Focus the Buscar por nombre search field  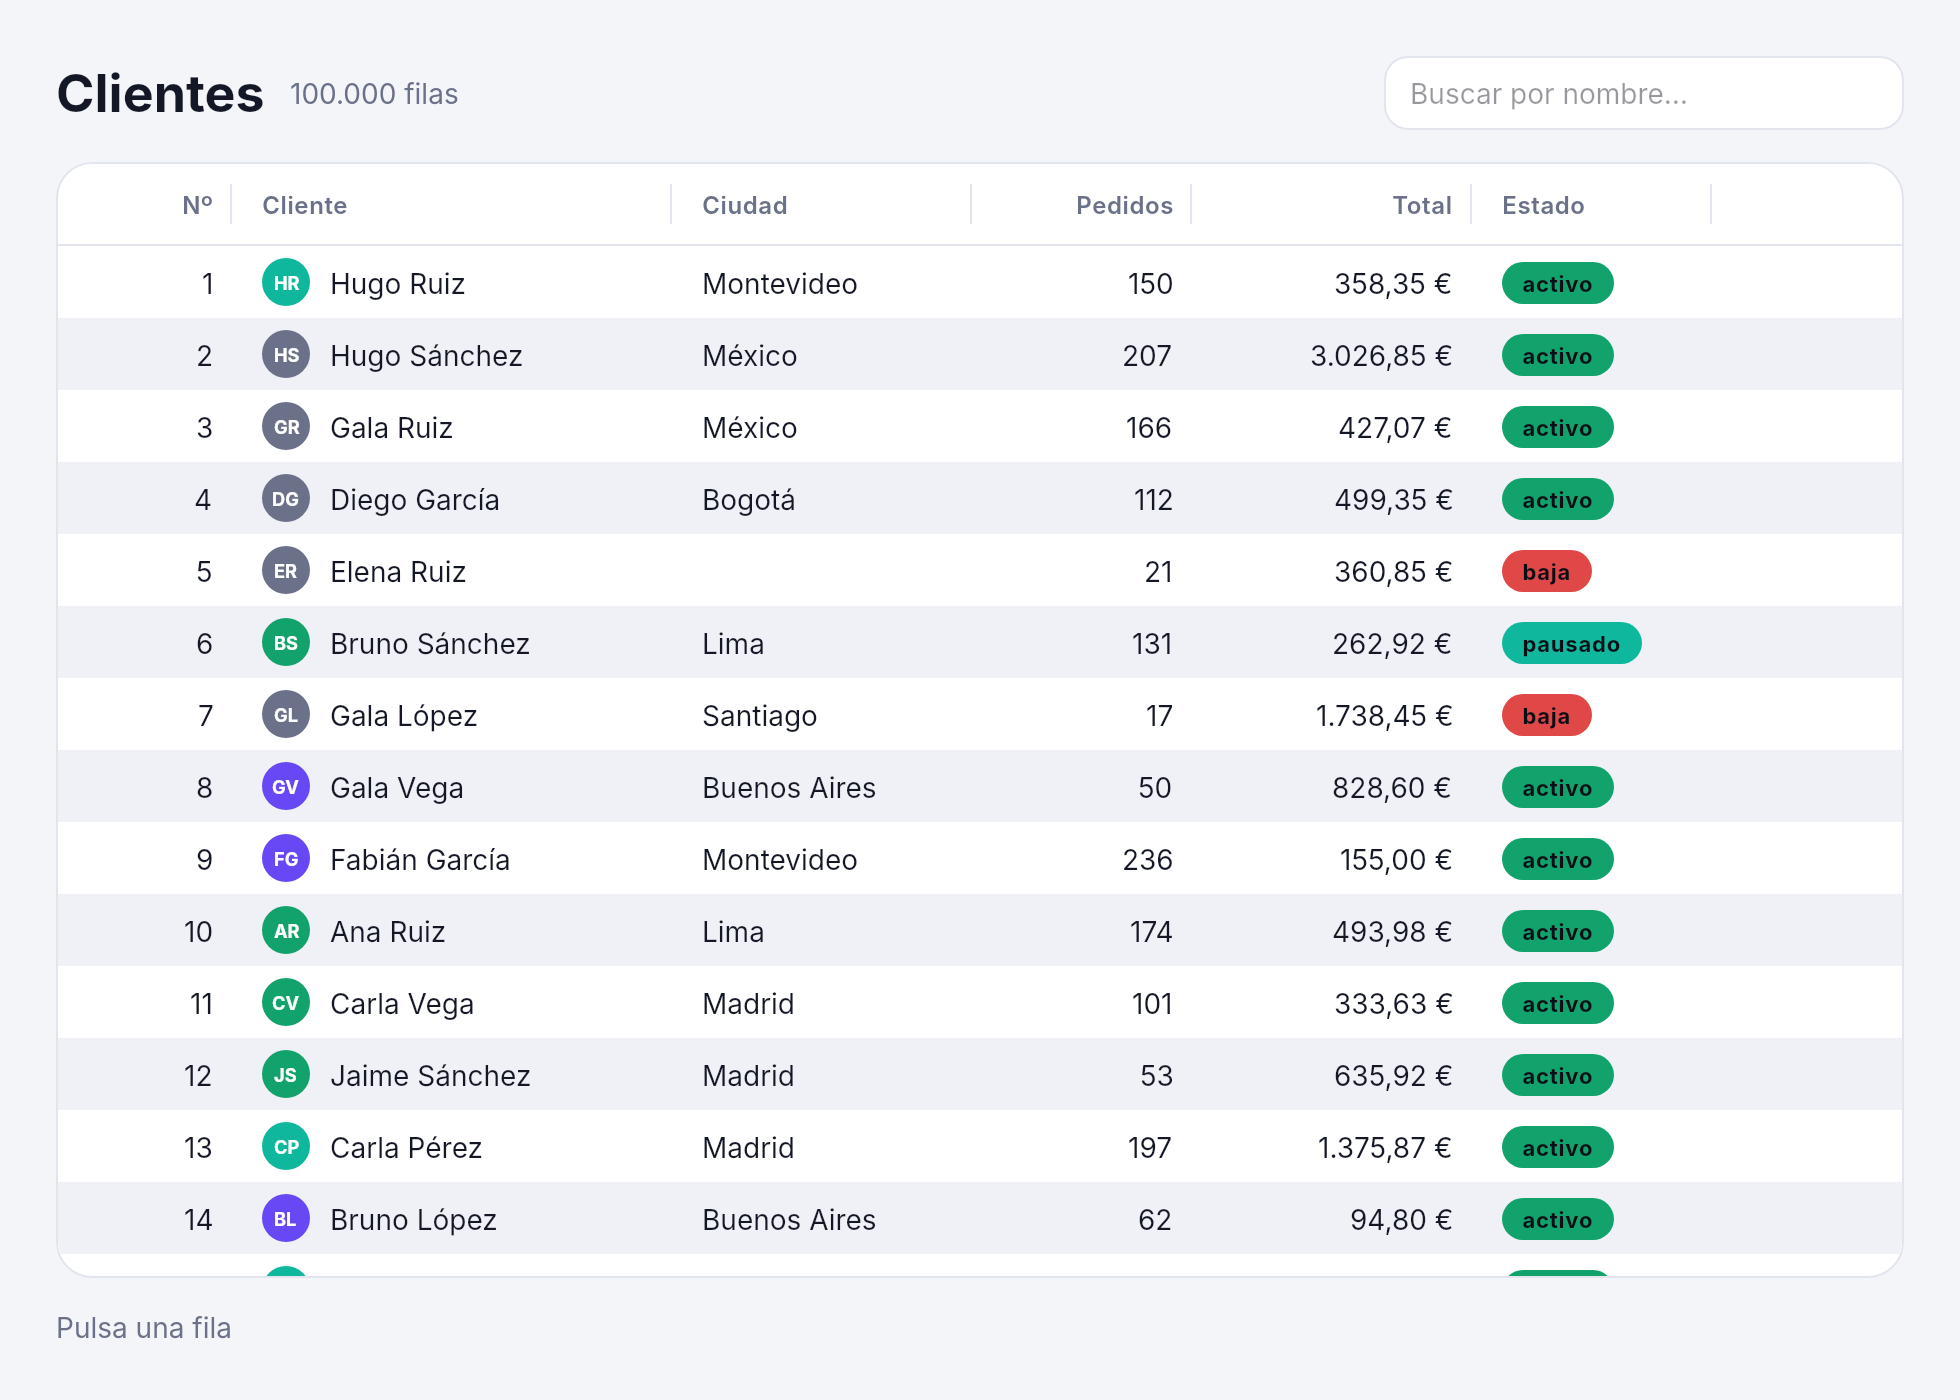1643,93
